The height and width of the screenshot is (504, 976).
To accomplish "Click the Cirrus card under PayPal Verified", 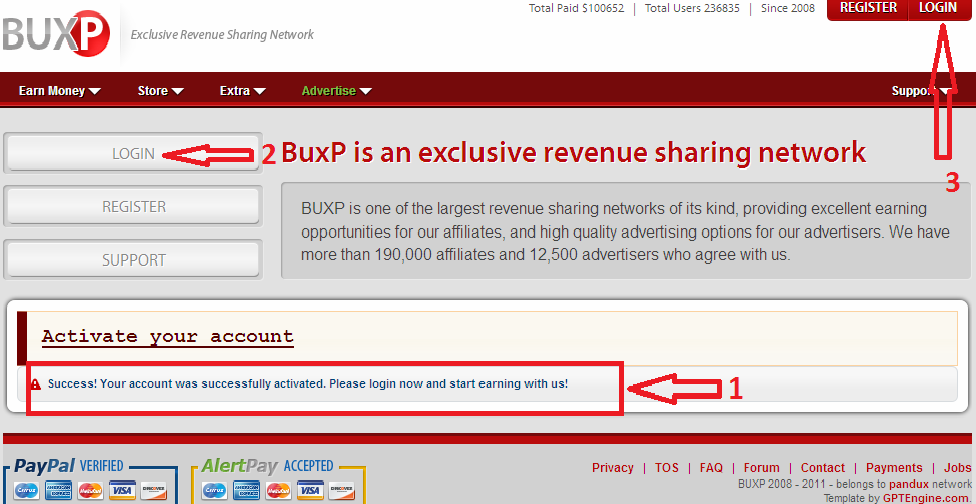I will 26,491.
